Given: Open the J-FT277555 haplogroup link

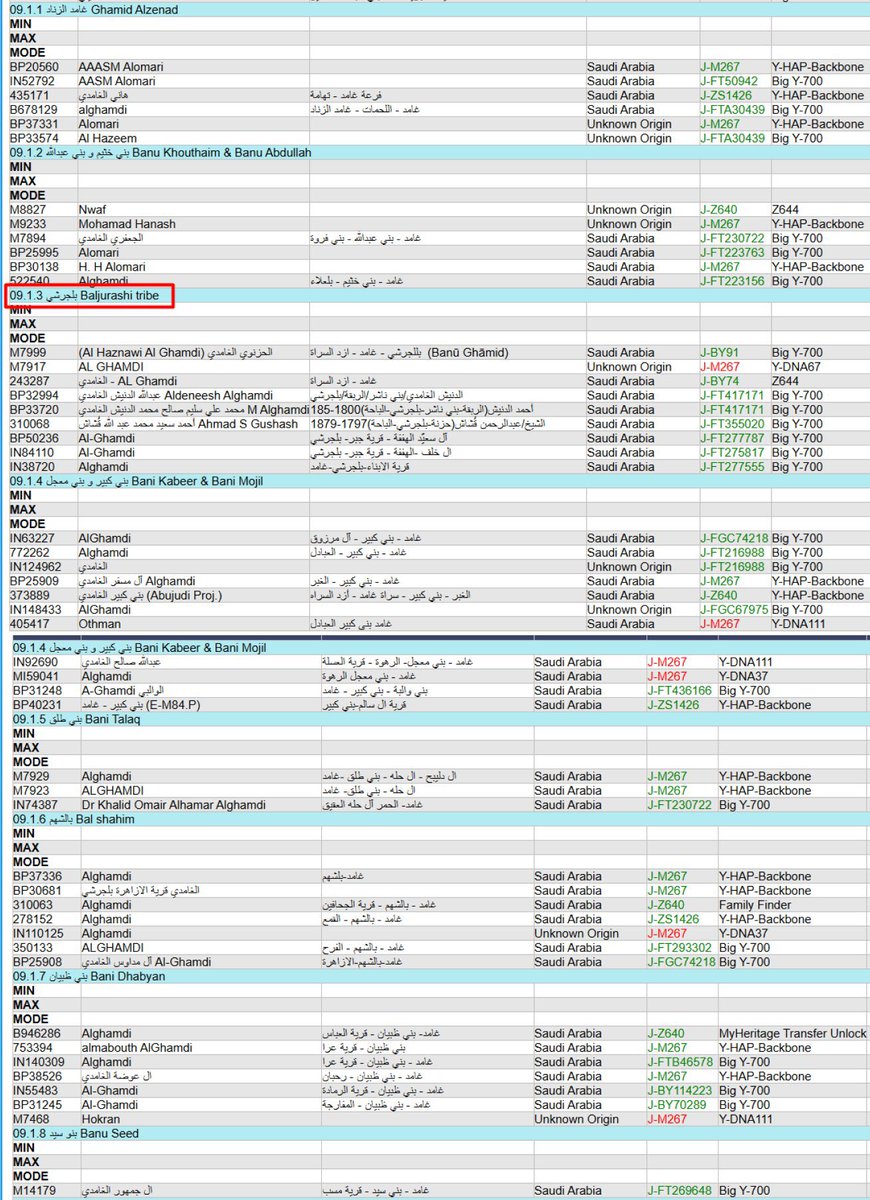Looking at the screenshot, I should click(733, 466).
